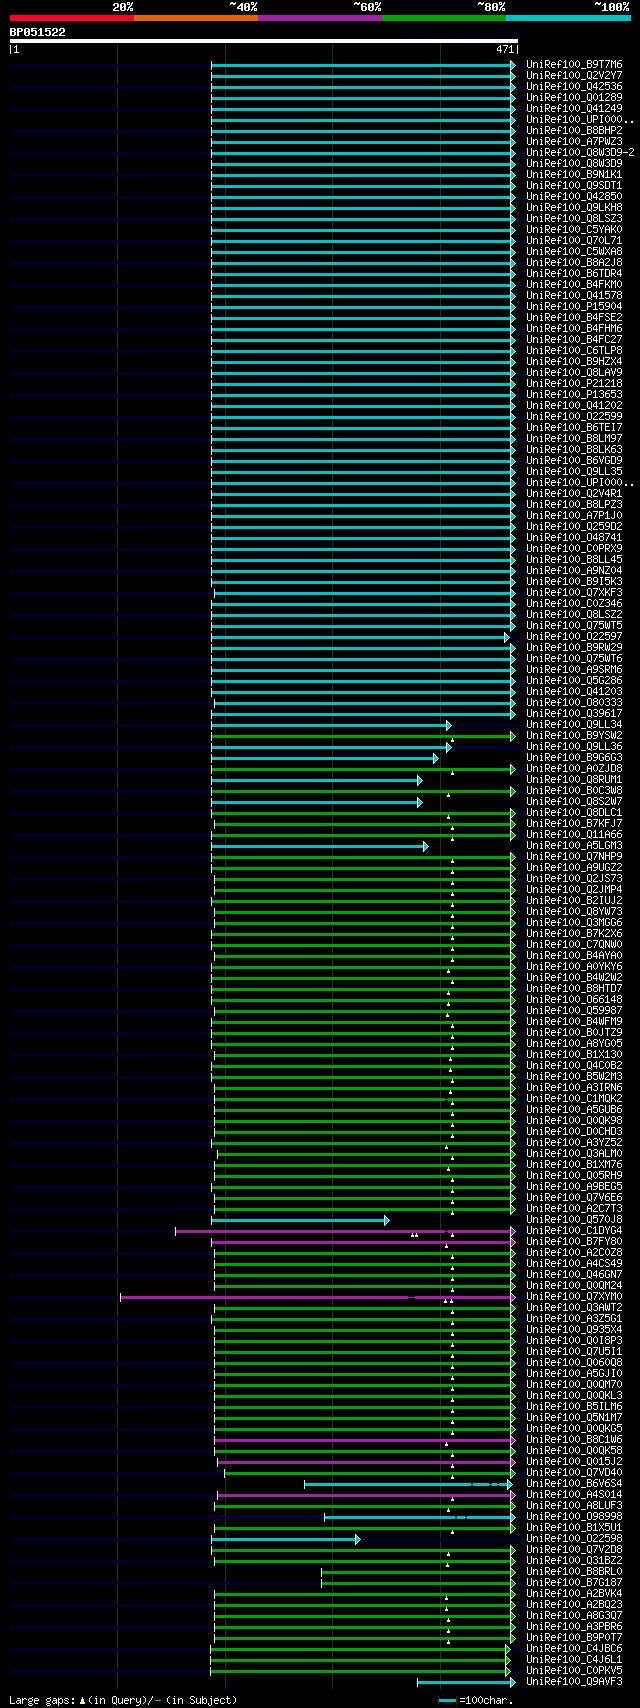Click the purple alignment bar for UniRef100_Q7XYM0
Screen dimensions: 640x1708
(x=318, y=1297)
